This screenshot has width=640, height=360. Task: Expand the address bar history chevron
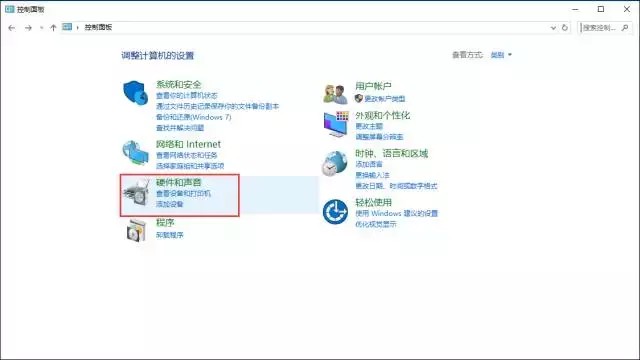tap(553, 28)
